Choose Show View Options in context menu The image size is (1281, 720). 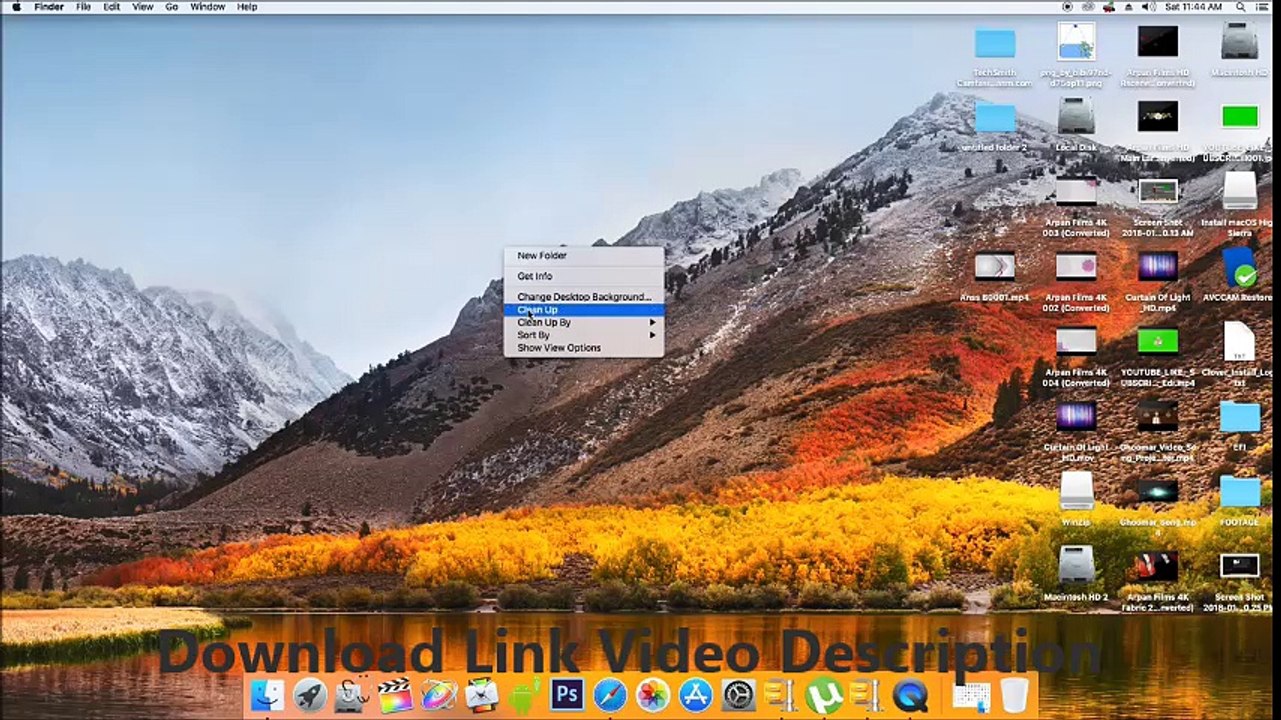[x=584, y=348]
